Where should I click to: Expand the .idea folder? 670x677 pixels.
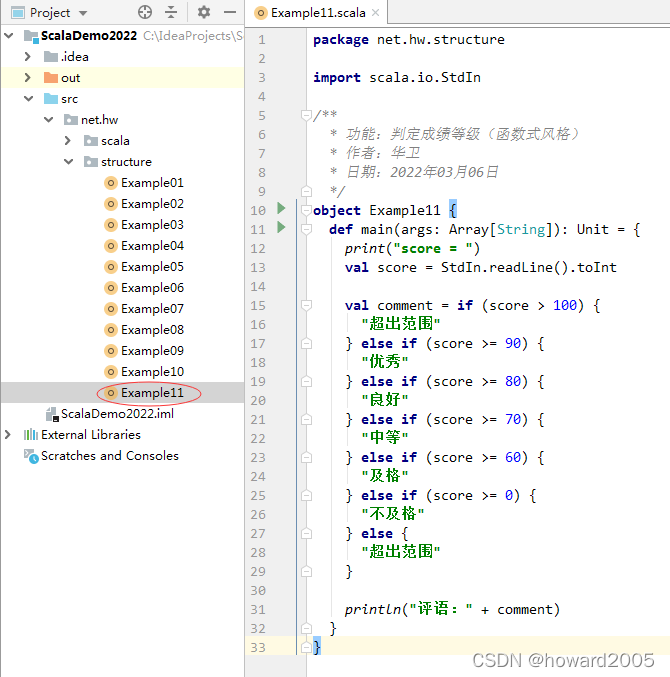point(28,57)
